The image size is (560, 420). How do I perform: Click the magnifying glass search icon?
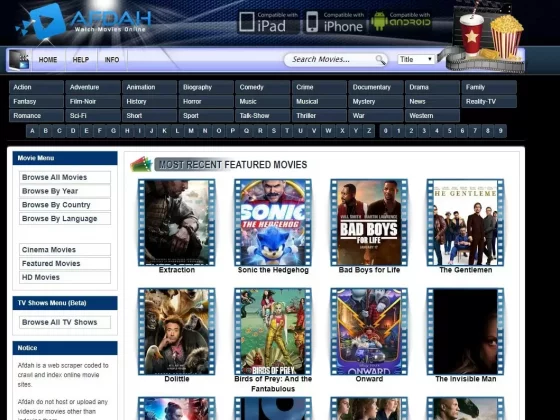point(381,60)
